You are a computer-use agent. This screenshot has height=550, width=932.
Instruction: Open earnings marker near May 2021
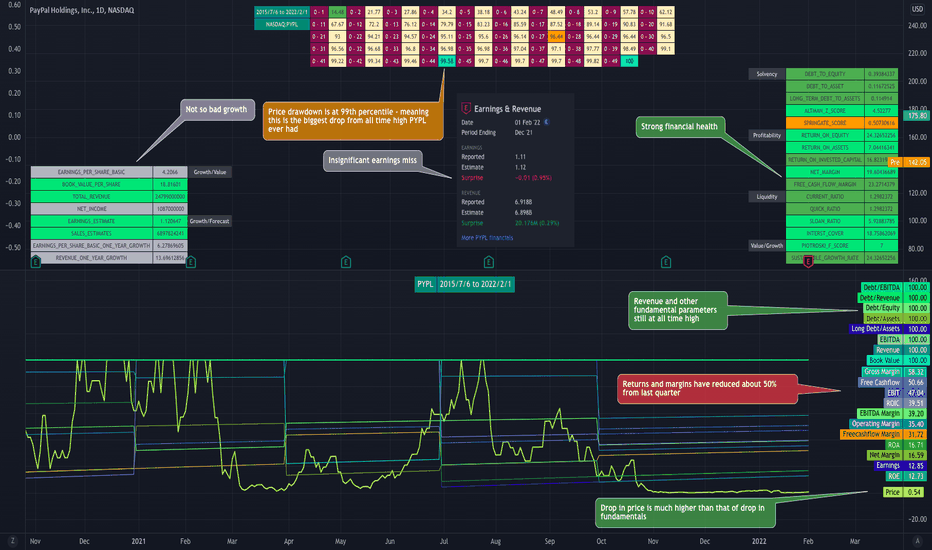346,262
